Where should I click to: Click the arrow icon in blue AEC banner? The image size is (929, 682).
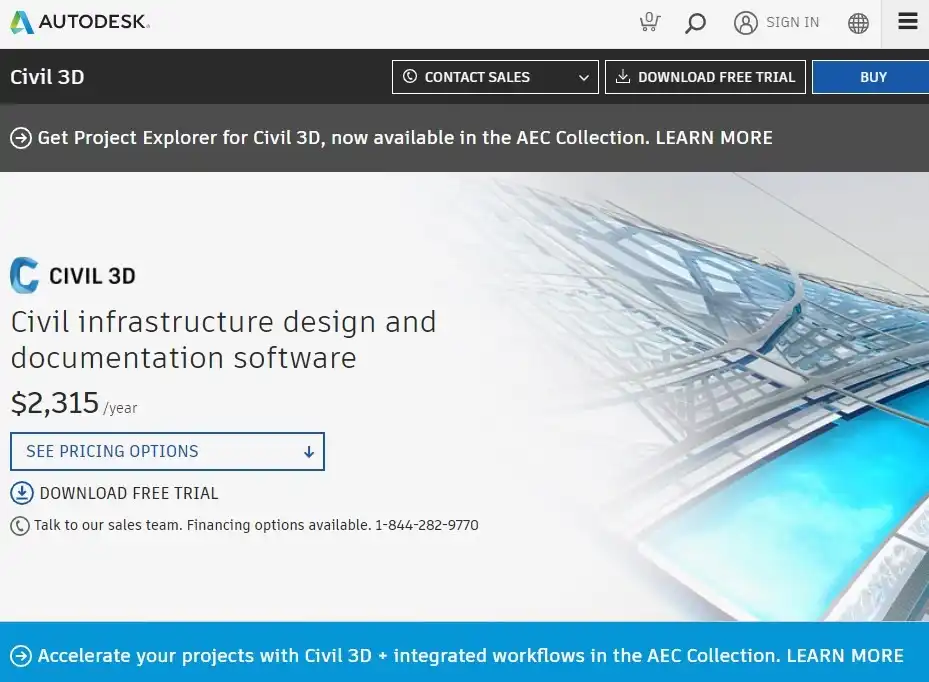[x=21, y=656]
